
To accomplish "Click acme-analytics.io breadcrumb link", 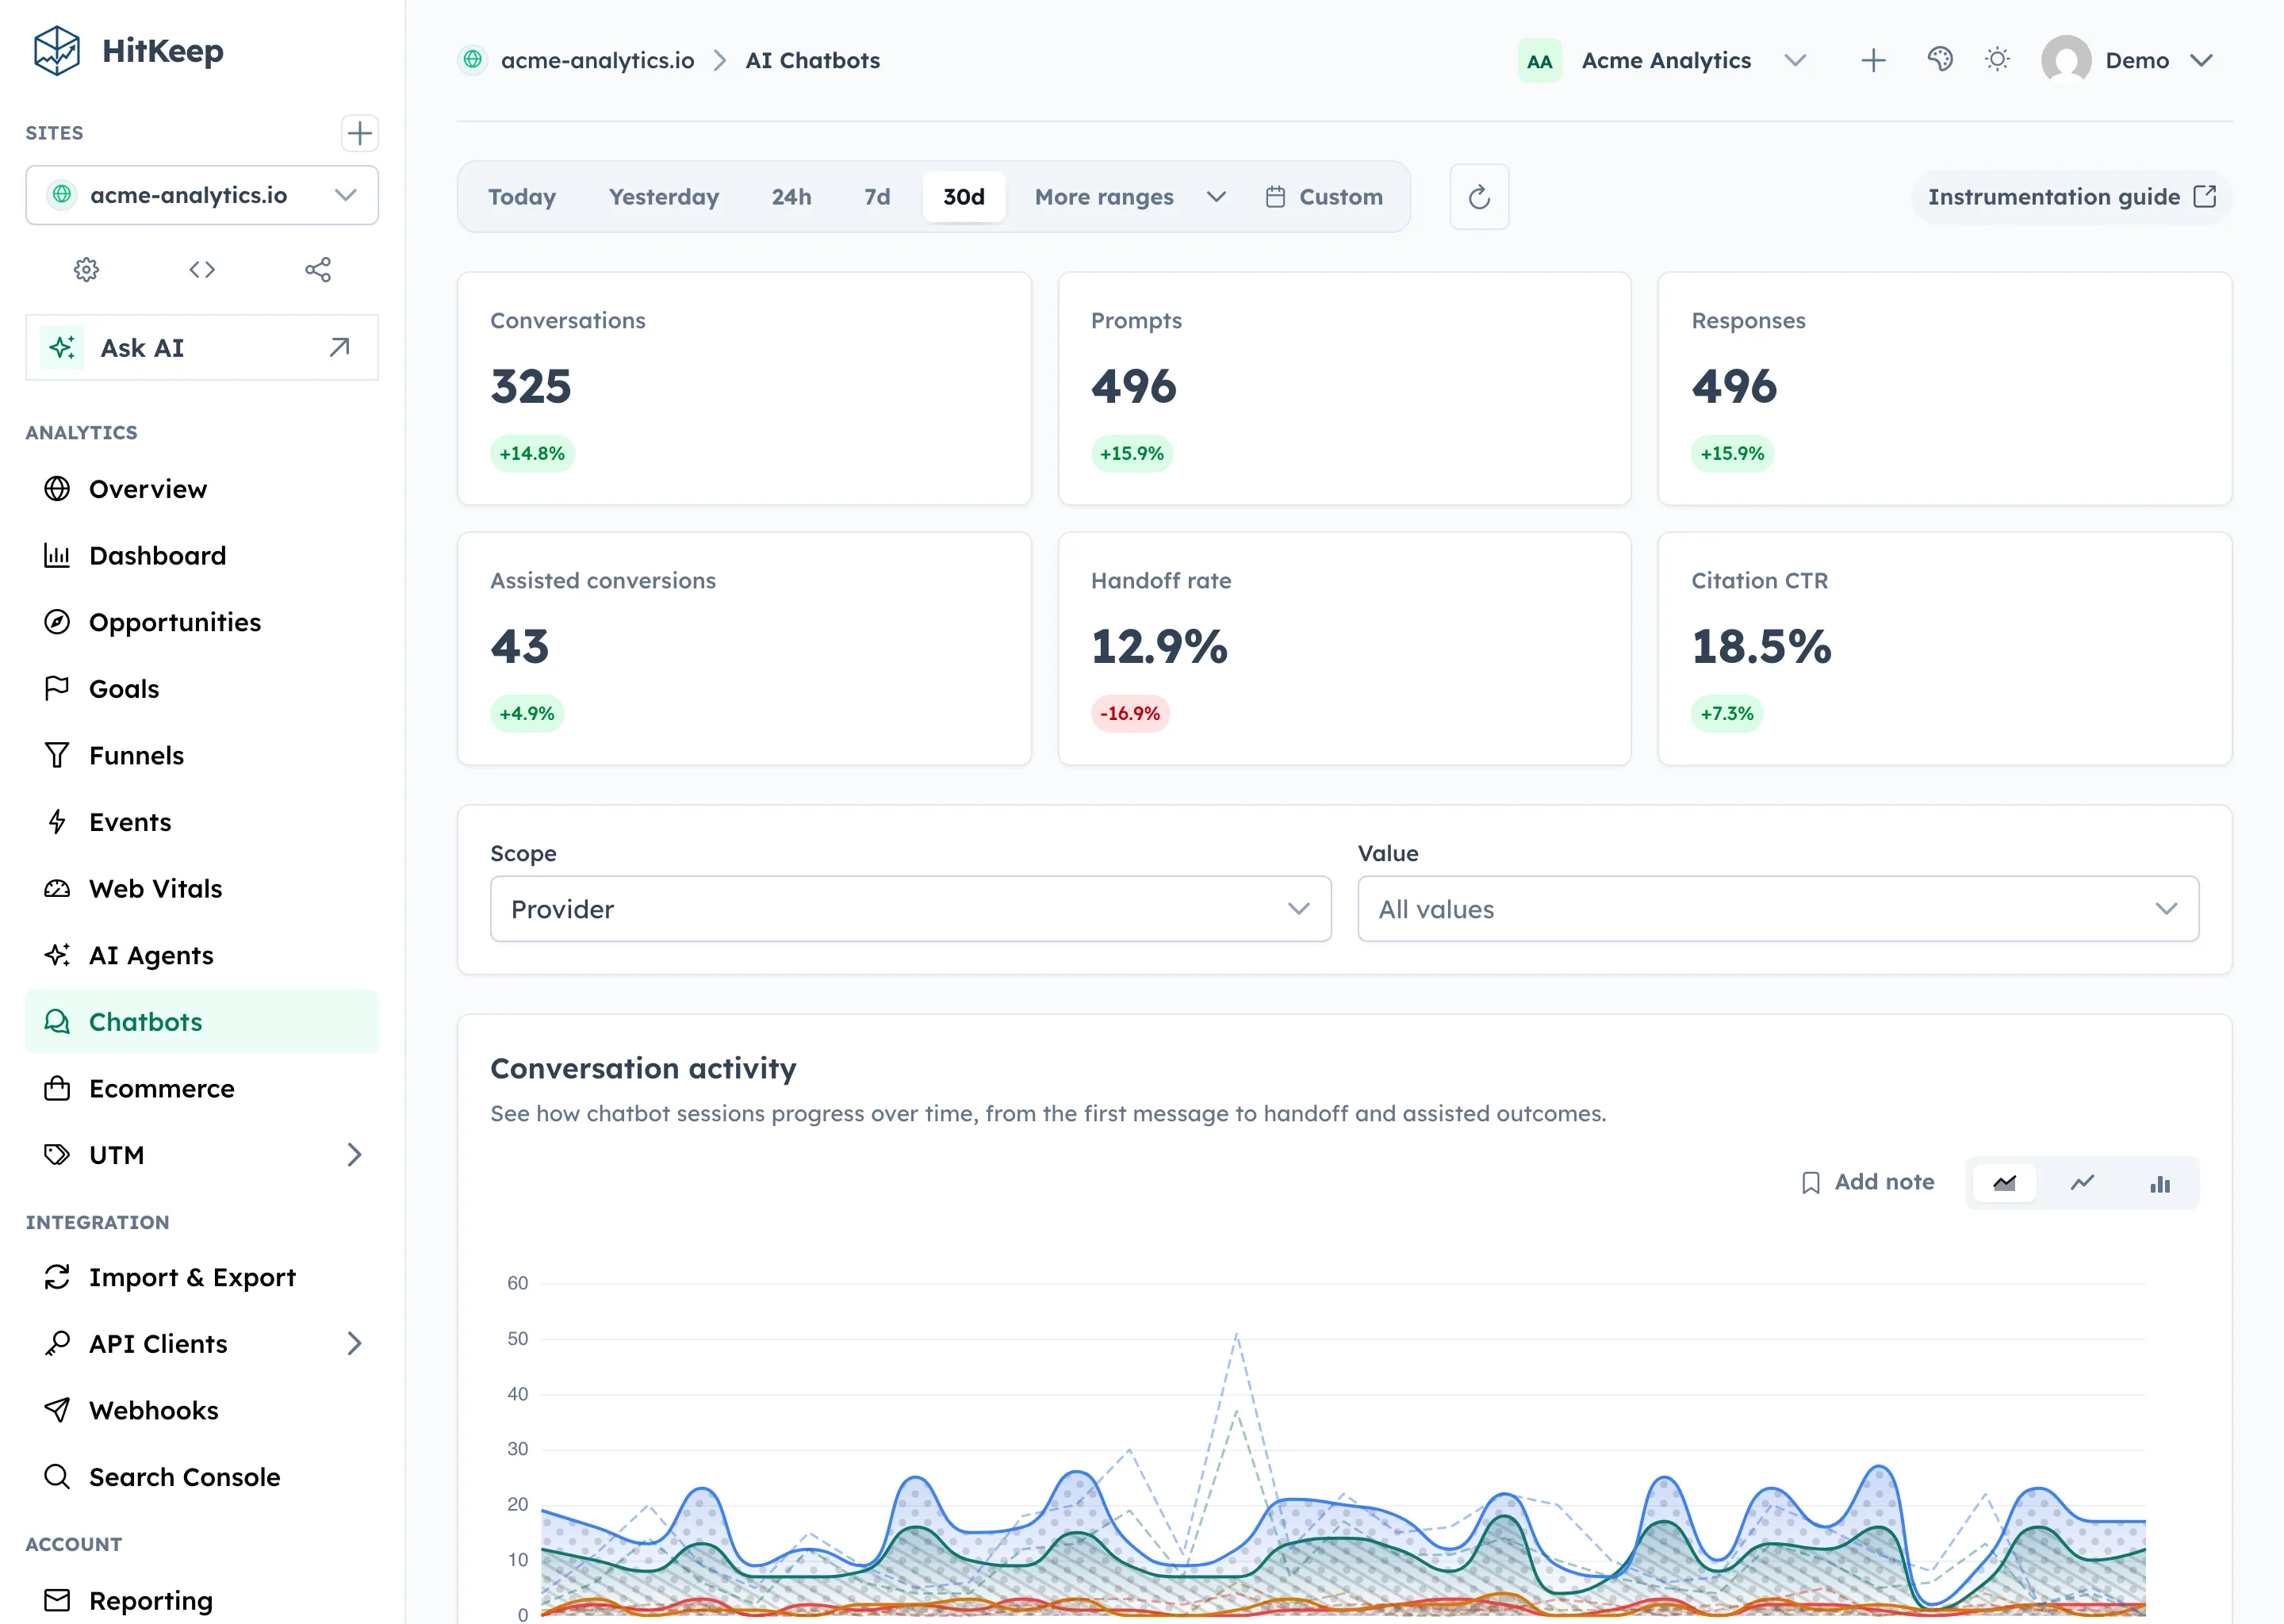I will 597,60.
